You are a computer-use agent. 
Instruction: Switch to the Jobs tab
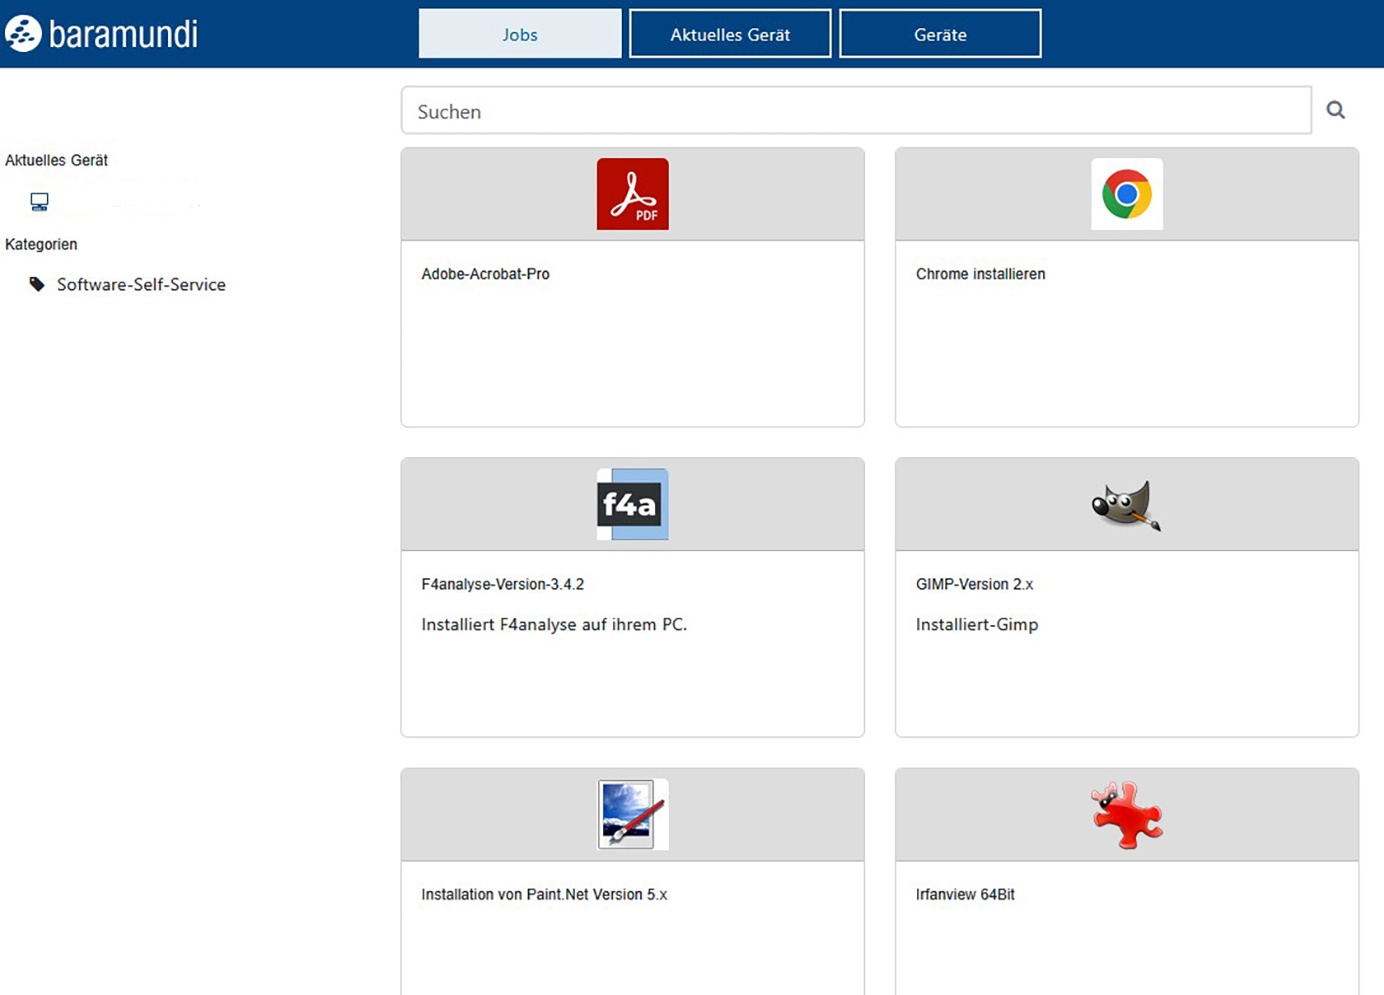[x=520, y=34]
